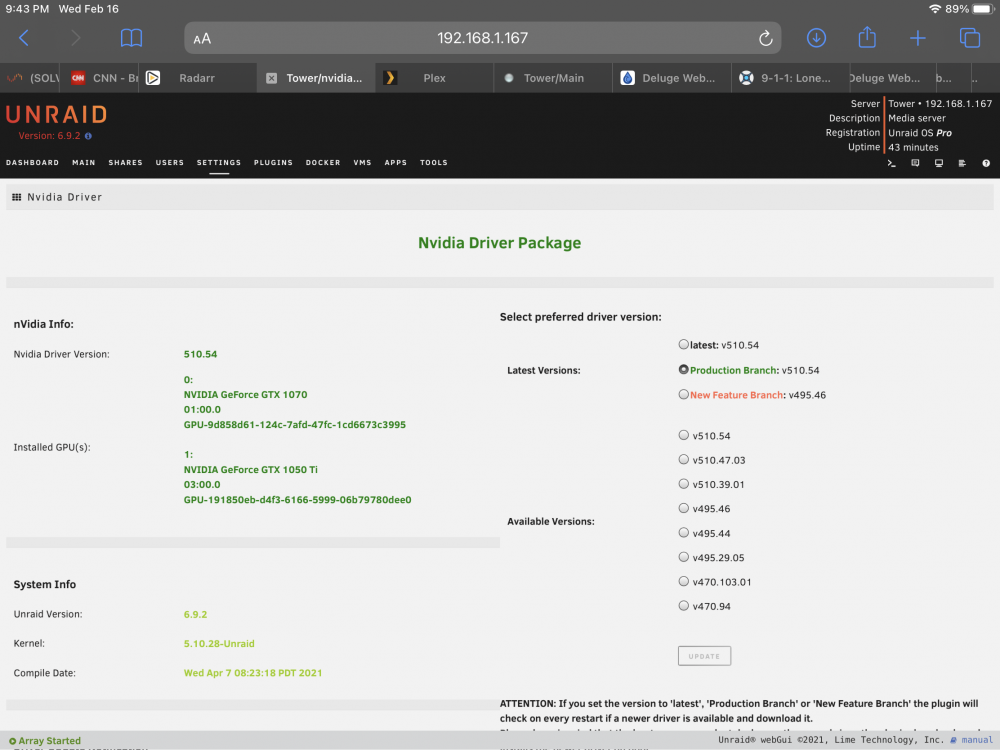The image size is (1000, 750).
Task: Choose version v495.46 under Available Versions
Action: click(x=684, y=508)
